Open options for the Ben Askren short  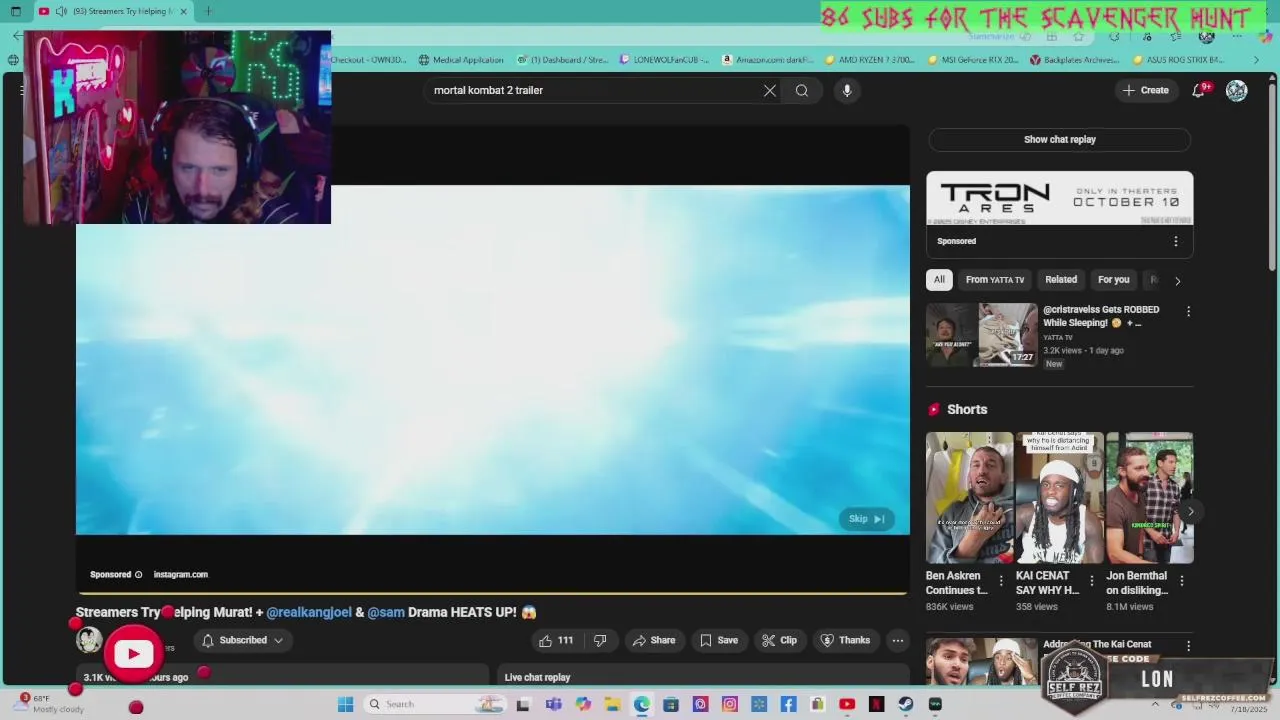[1001, 581]
